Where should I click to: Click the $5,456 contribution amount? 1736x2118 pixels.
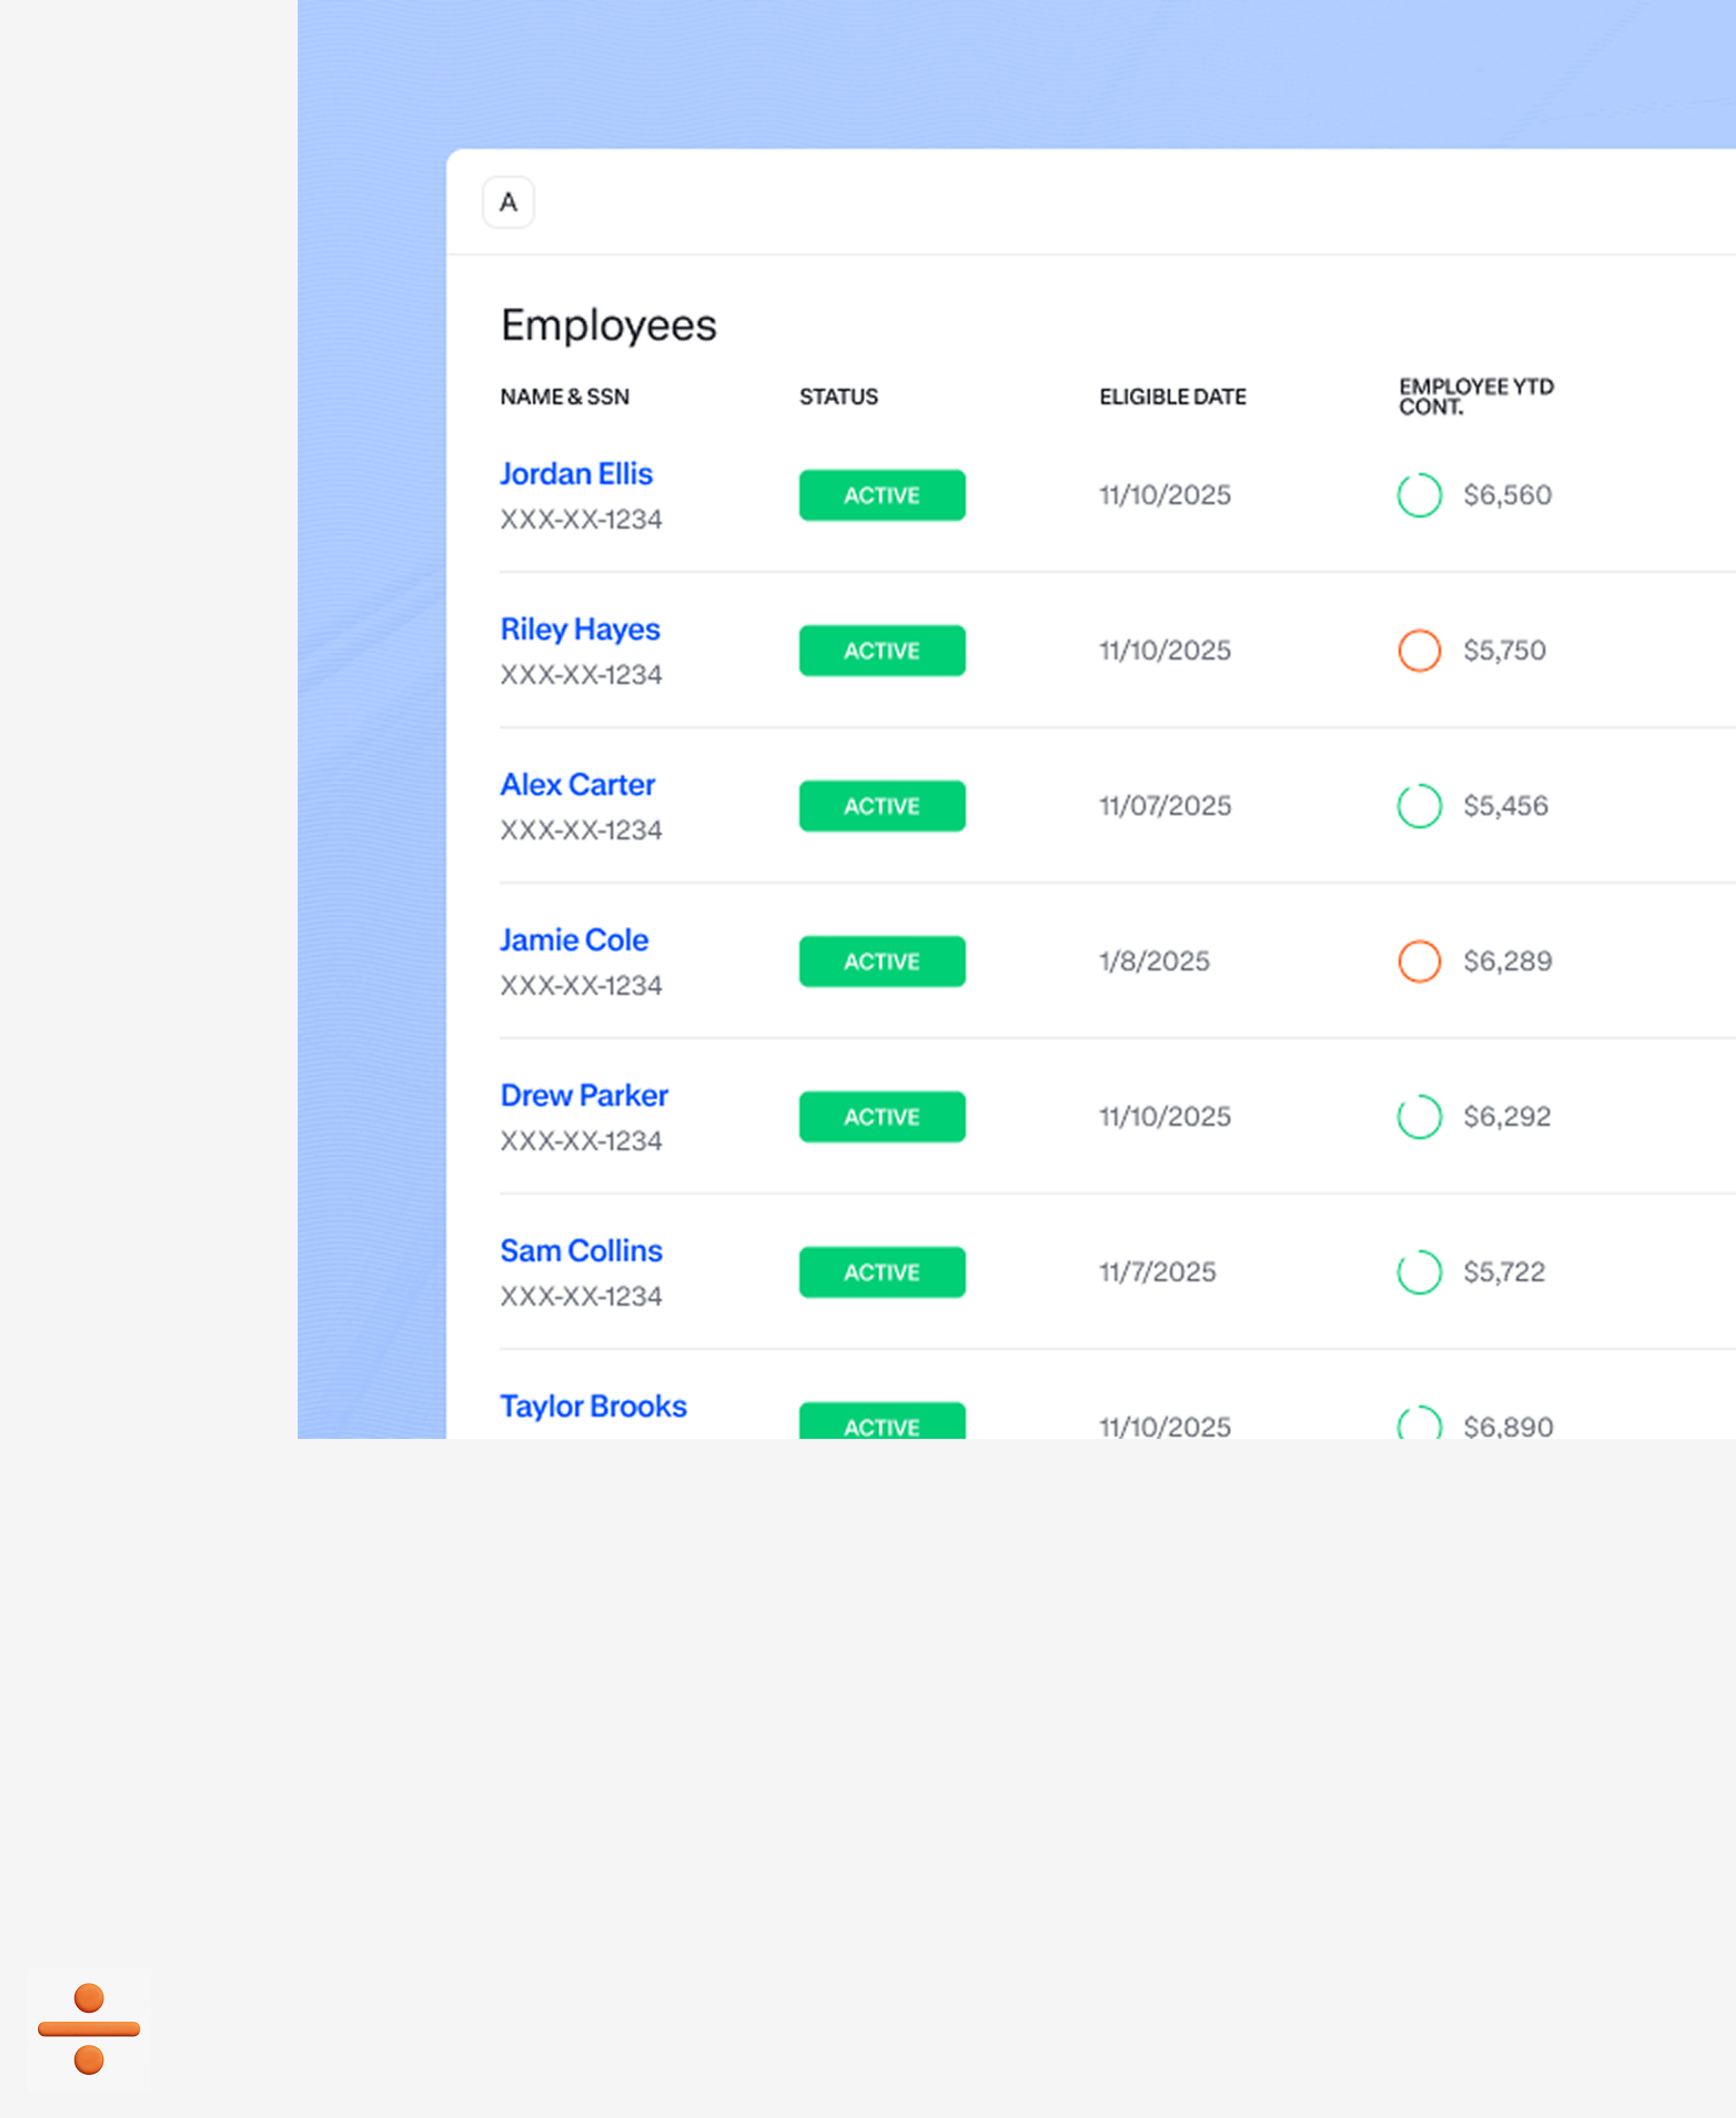1505,806
